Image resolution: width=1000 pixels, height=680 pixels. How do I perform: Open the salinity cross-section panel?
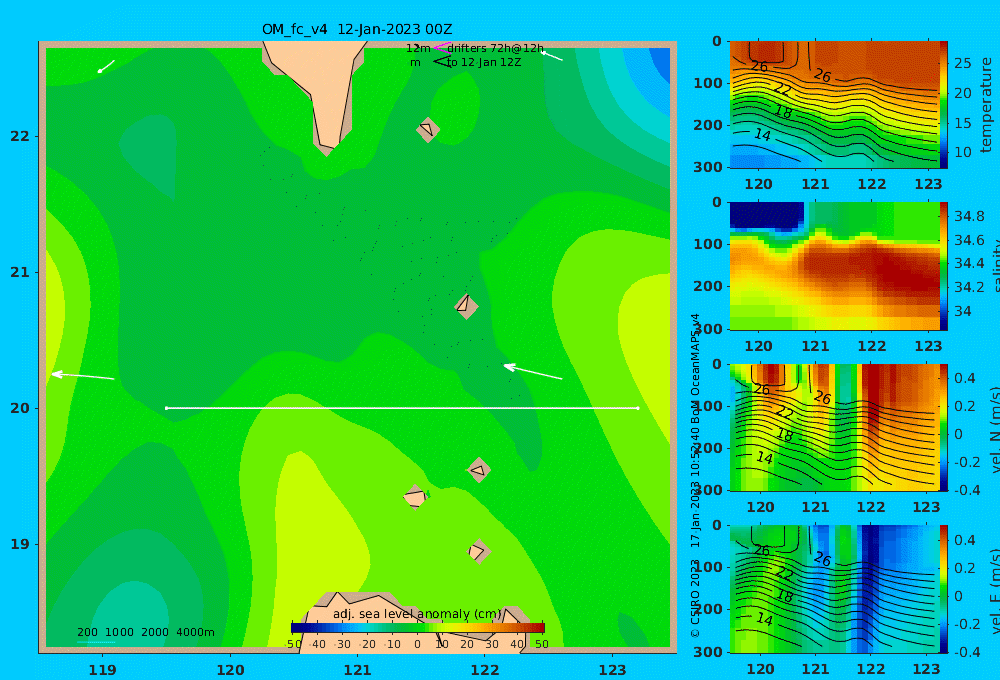tap(834, 266)
